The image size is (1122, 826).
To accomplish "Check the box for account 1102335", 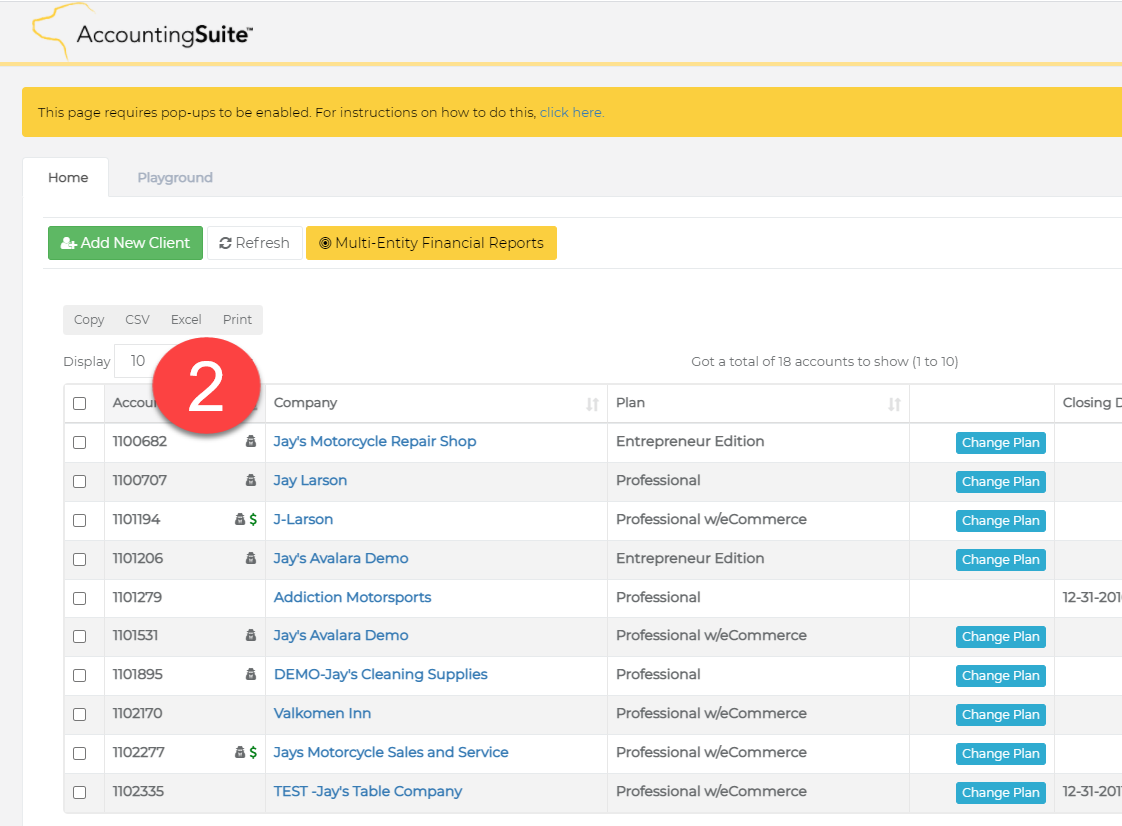I will pos(79,792).
